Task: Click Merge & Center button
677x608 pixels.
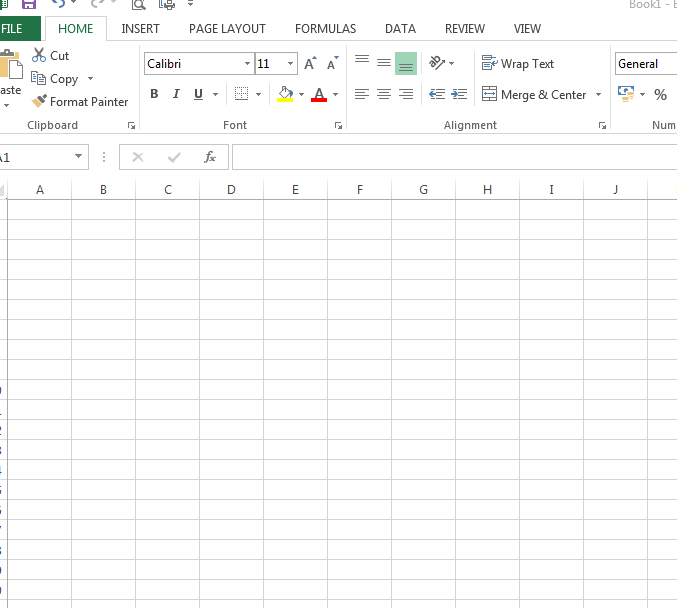Action: (x=534, y=94)
